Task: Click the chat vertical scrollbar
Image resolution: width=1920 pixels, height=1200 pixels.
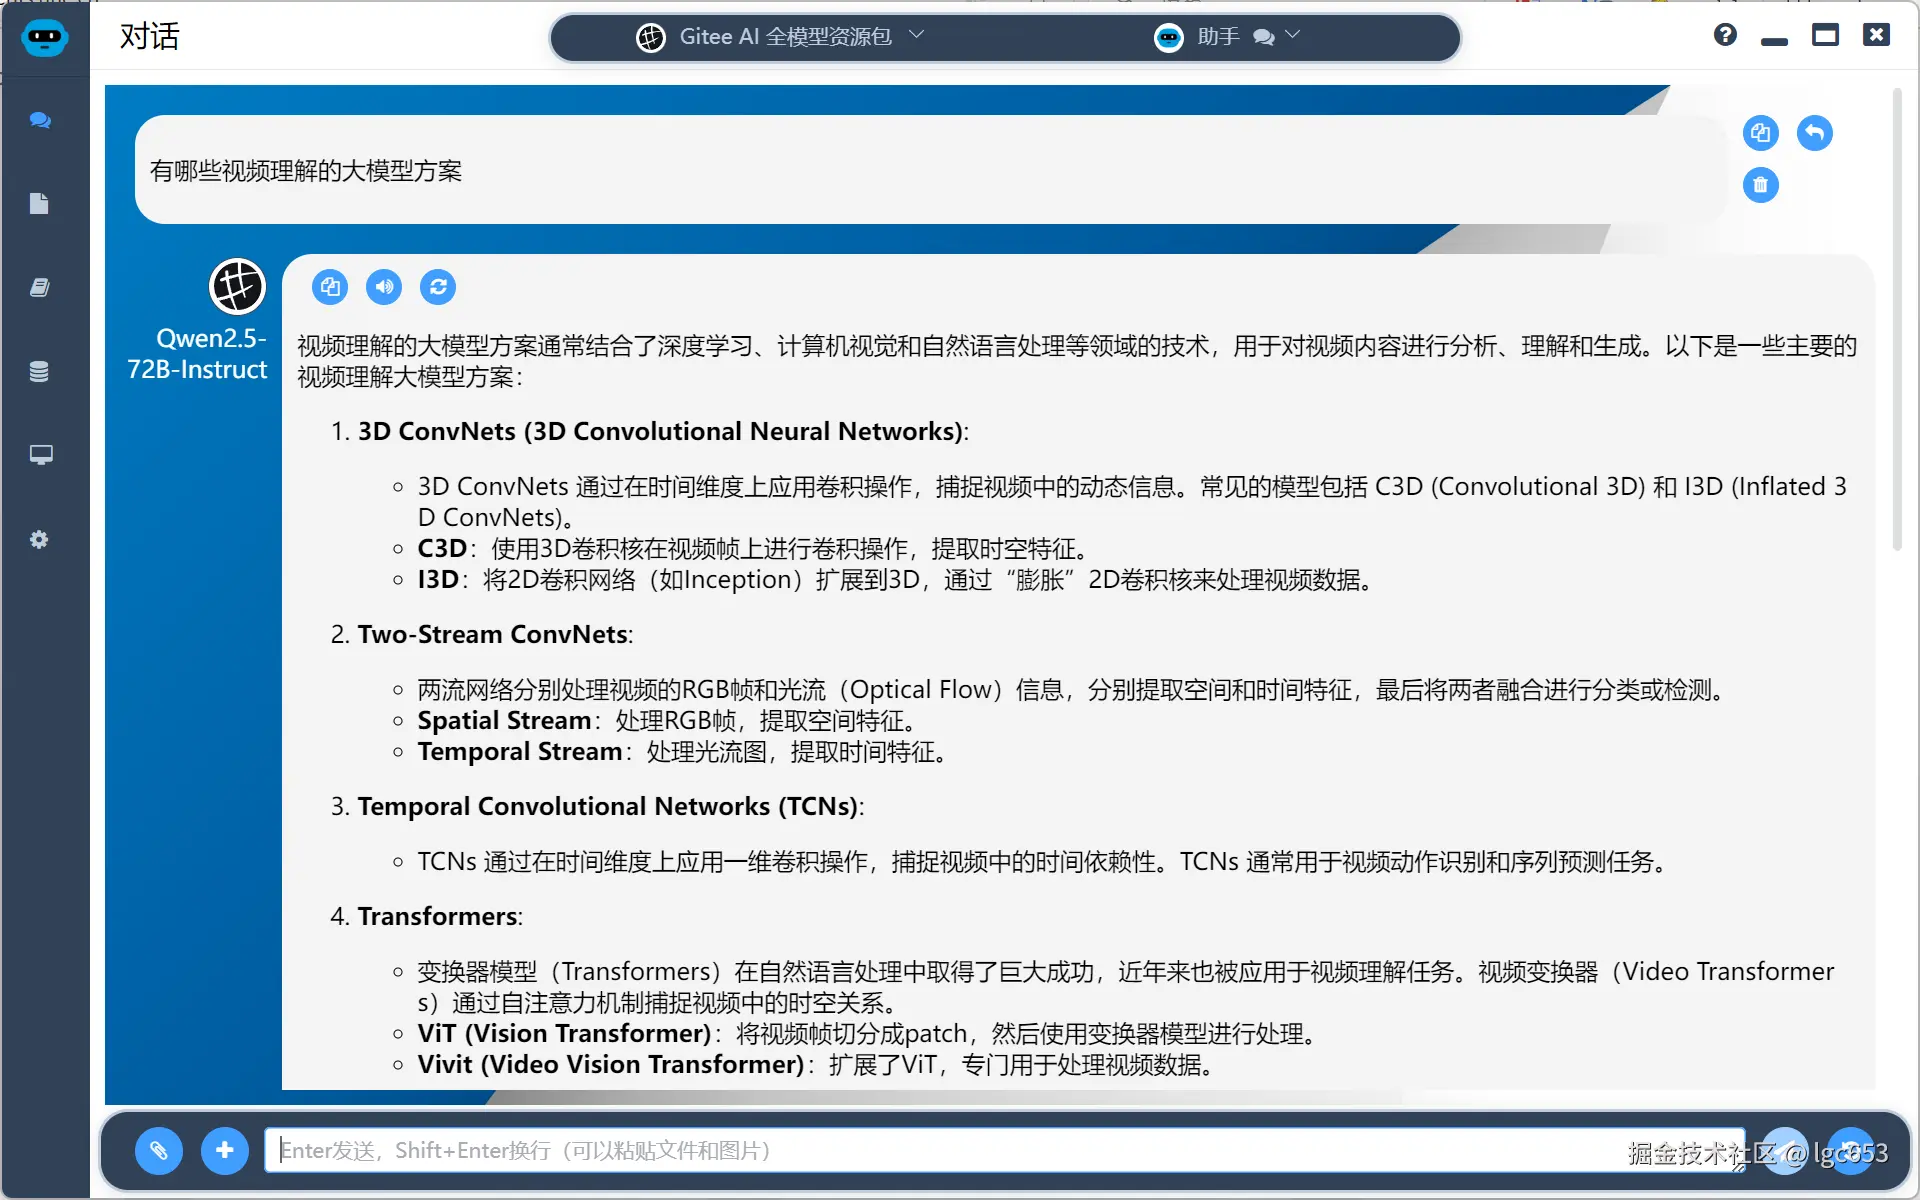Action: [1896, 320]
